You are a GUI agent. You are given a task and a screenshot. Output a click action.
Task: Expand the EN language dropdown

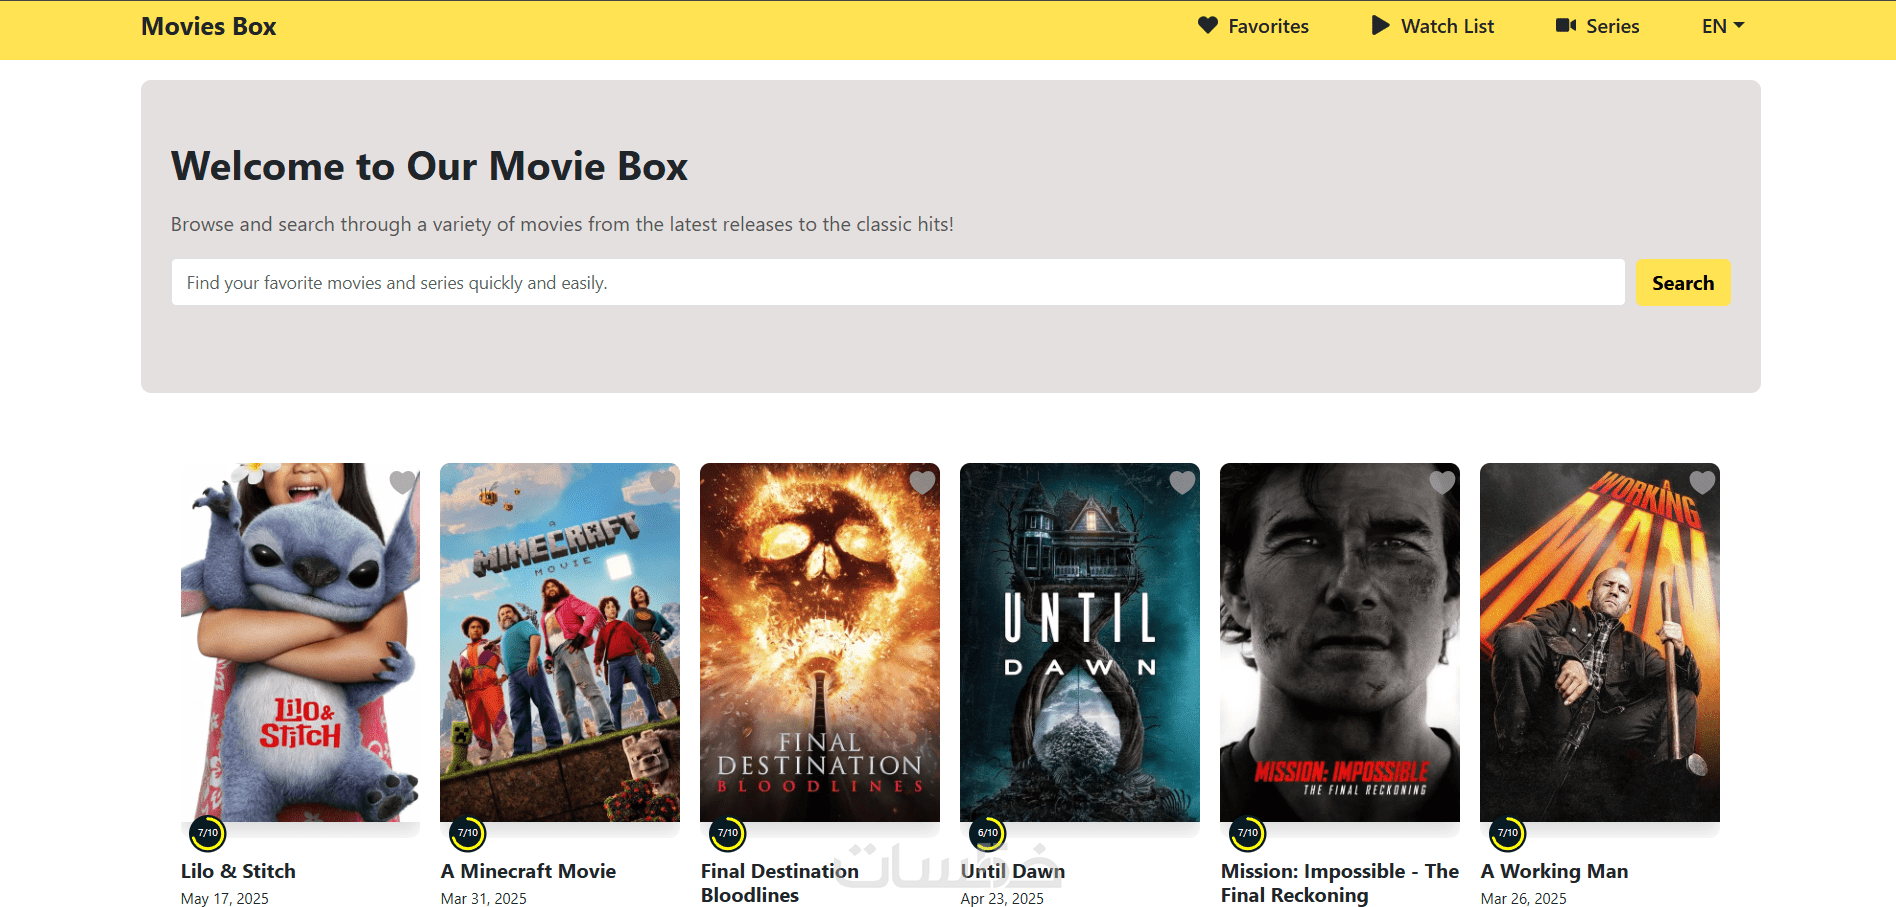[x=1723, y=26]
